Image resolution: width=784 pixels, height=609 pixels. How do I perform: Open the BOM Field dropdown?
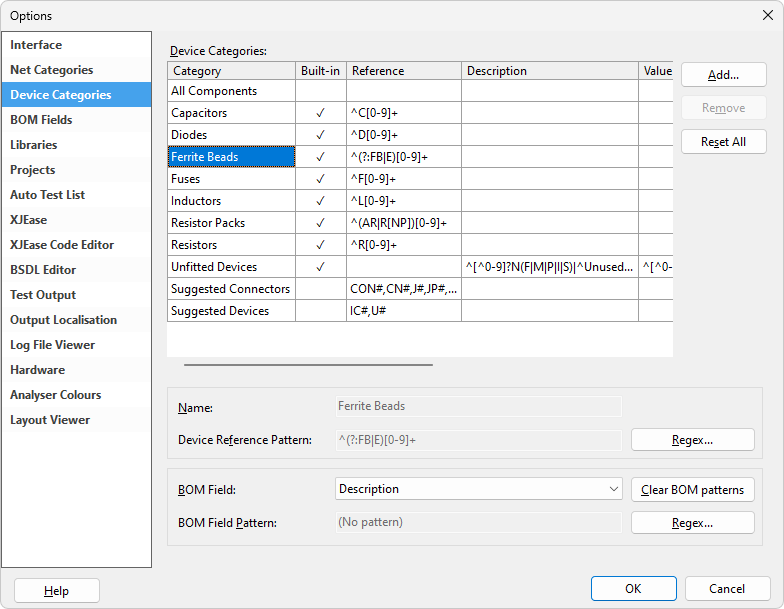click(x=479, y=489)
